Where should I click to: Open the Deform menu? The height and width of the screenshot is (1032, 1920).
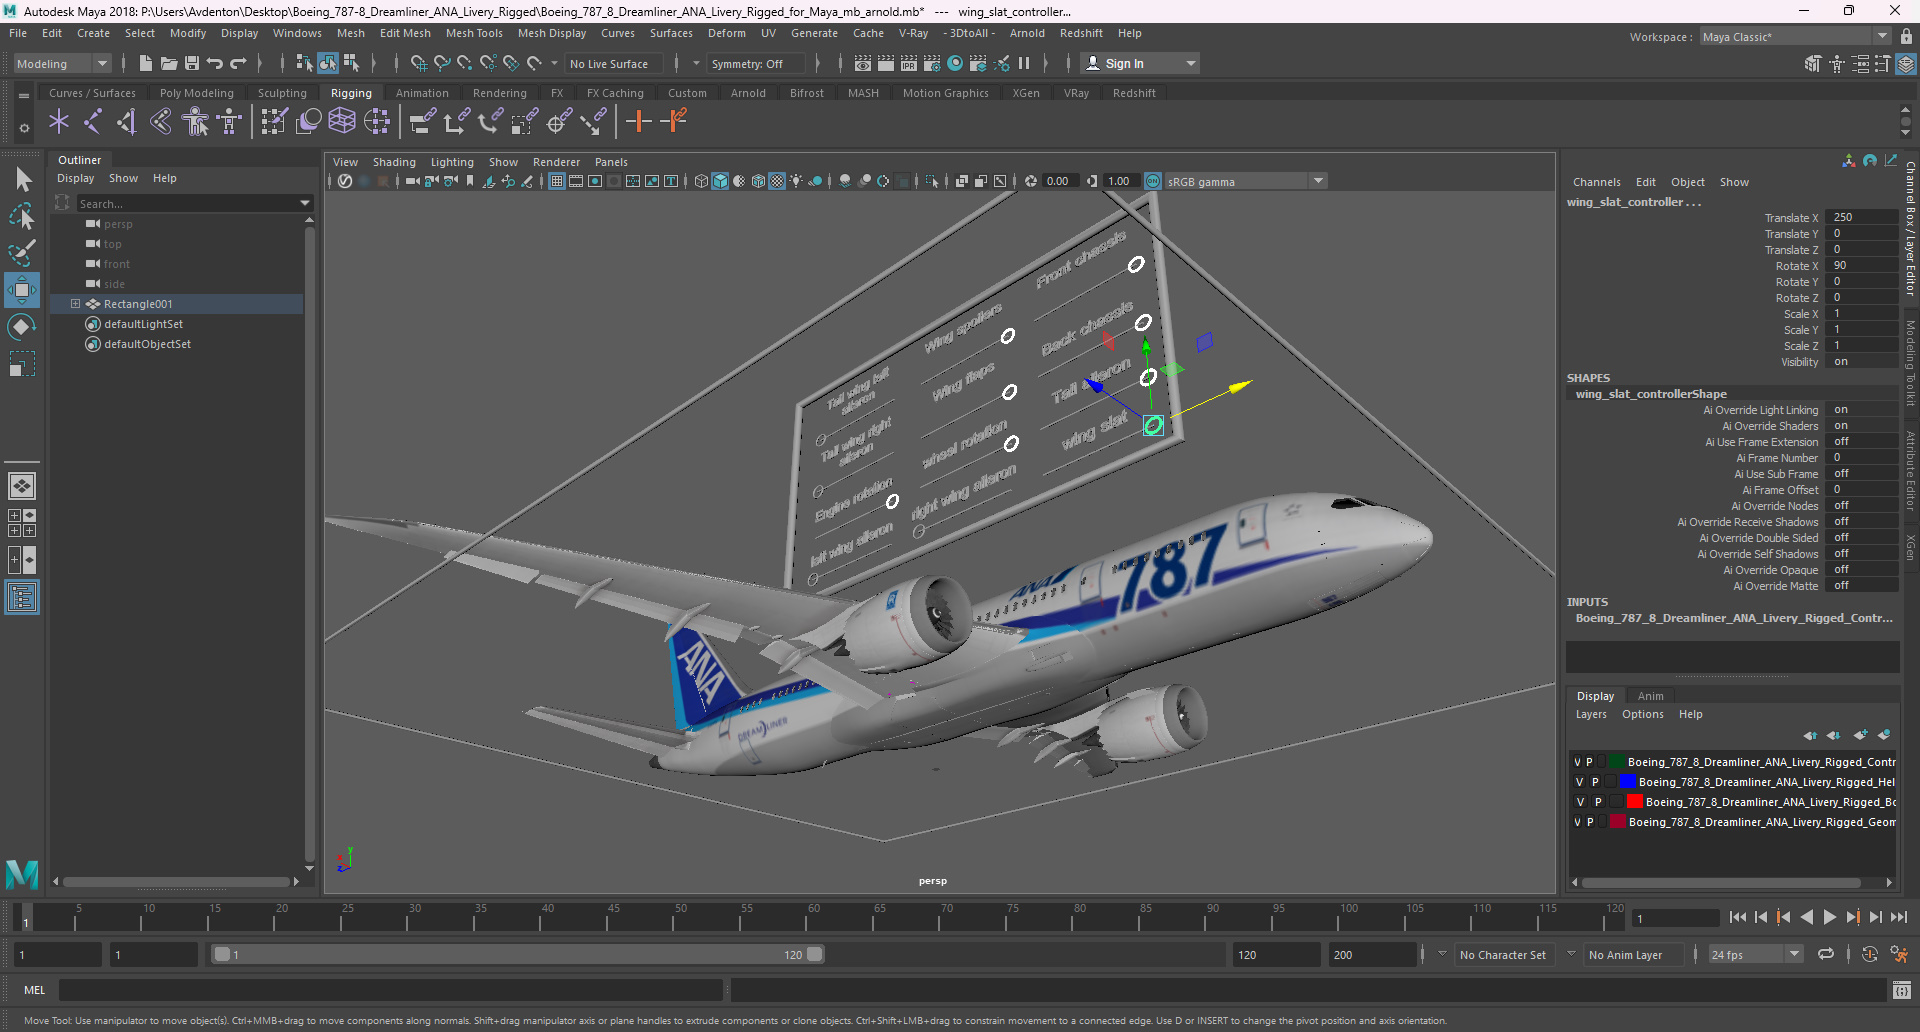point(727,33)
